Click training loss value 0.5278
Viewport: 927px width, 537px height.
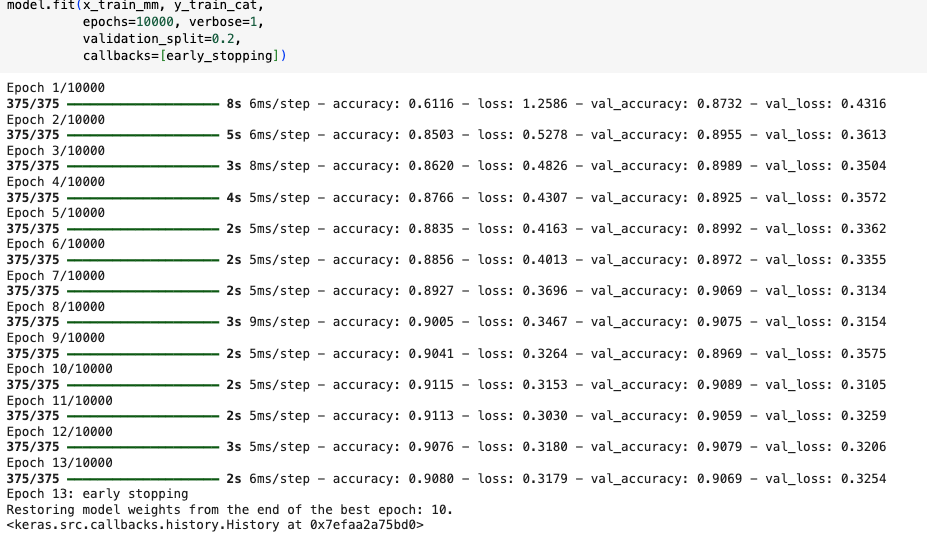tap(544, 135)
